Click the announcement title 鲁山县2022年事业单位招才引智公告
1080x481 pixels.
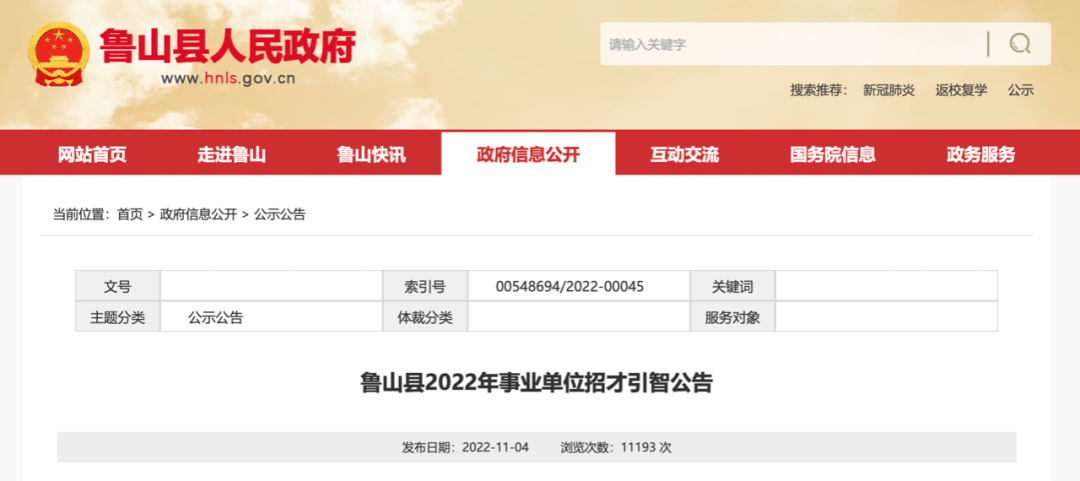[x=537, y=383]
